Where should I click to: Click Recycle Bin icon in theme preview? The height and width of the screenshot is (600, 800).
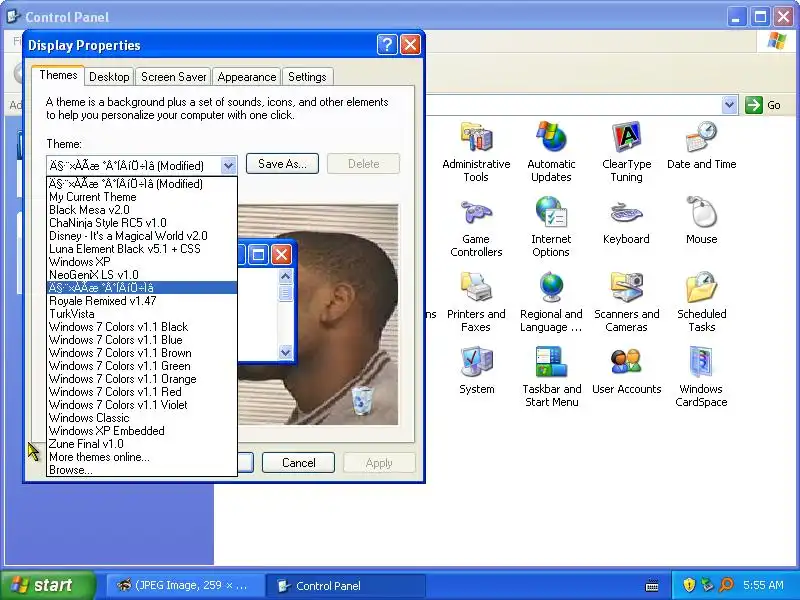point(363,400)
